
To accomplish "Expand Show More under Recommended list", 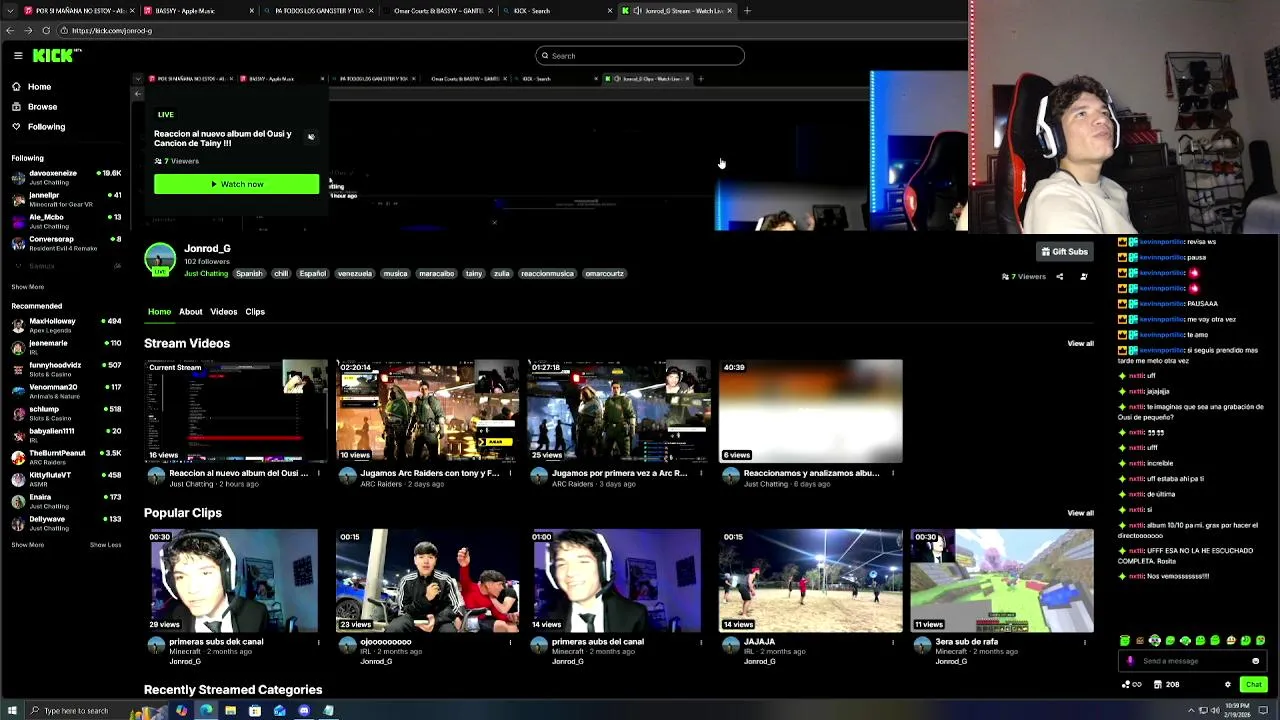I will coord(27,545).
